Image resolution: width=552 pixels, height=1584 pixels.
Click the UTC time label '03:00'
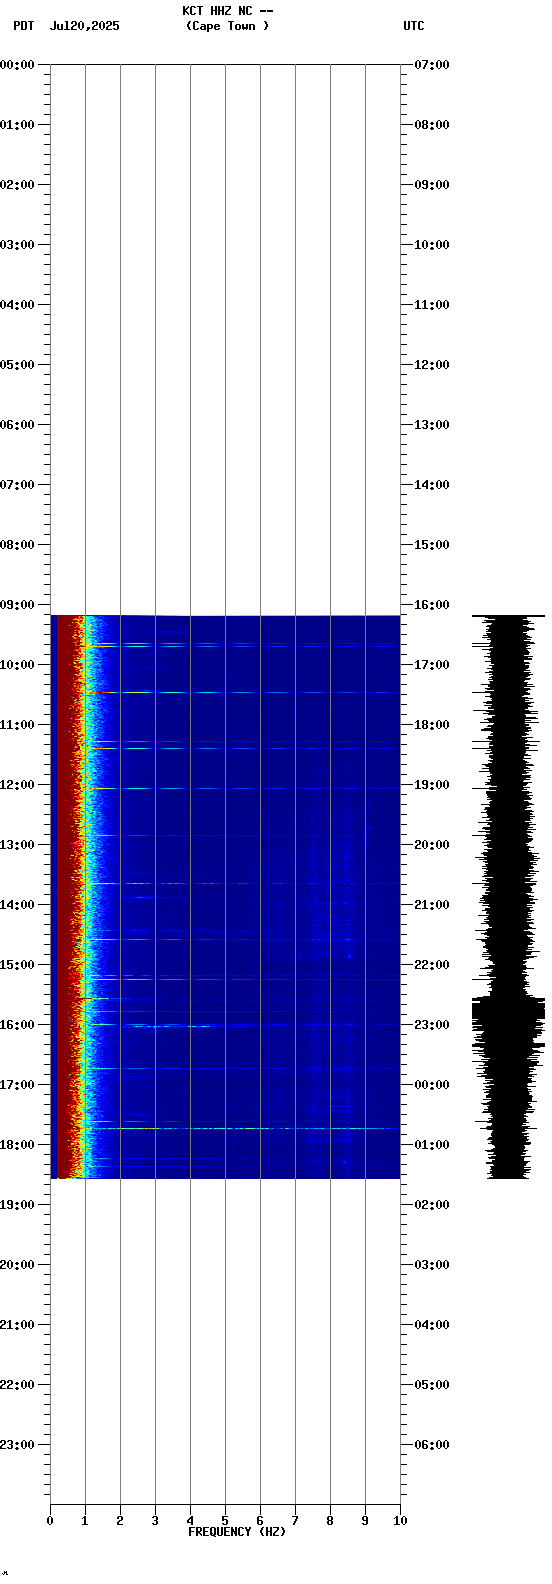coord(432,1265)
